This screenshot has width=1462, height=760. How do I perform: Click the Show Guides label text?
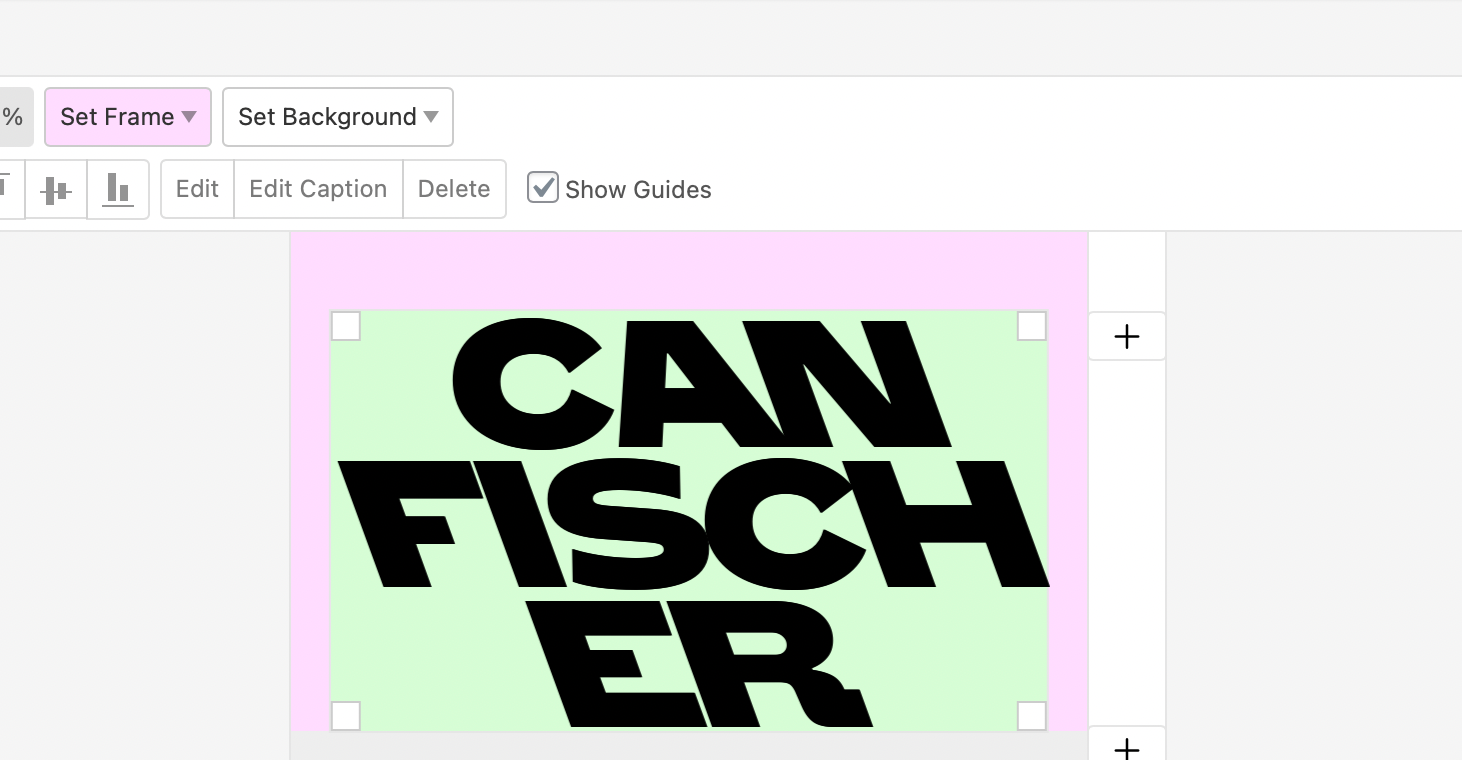coord(638,190)
